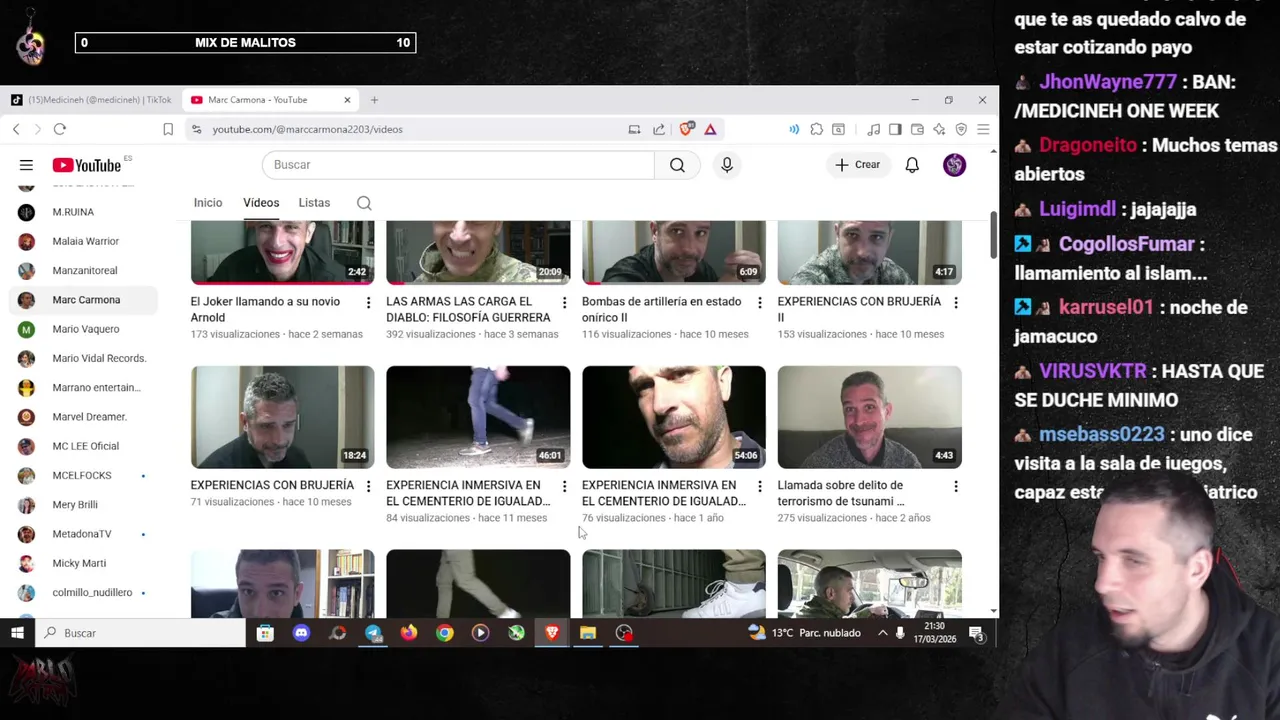Start voice search with the microphone icon
The width and height of the screenshot is (1280, 720).
[727, 165]
